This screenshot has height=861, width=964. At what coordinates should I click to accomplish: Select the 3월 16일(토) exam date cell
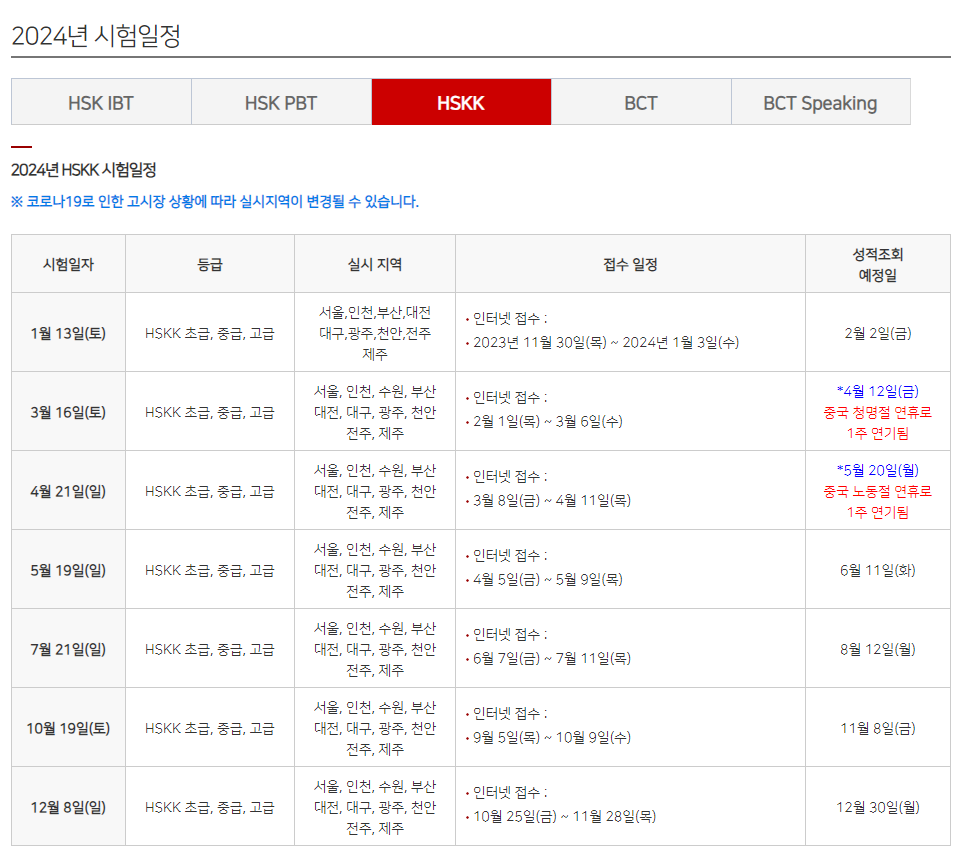(68, 412)
